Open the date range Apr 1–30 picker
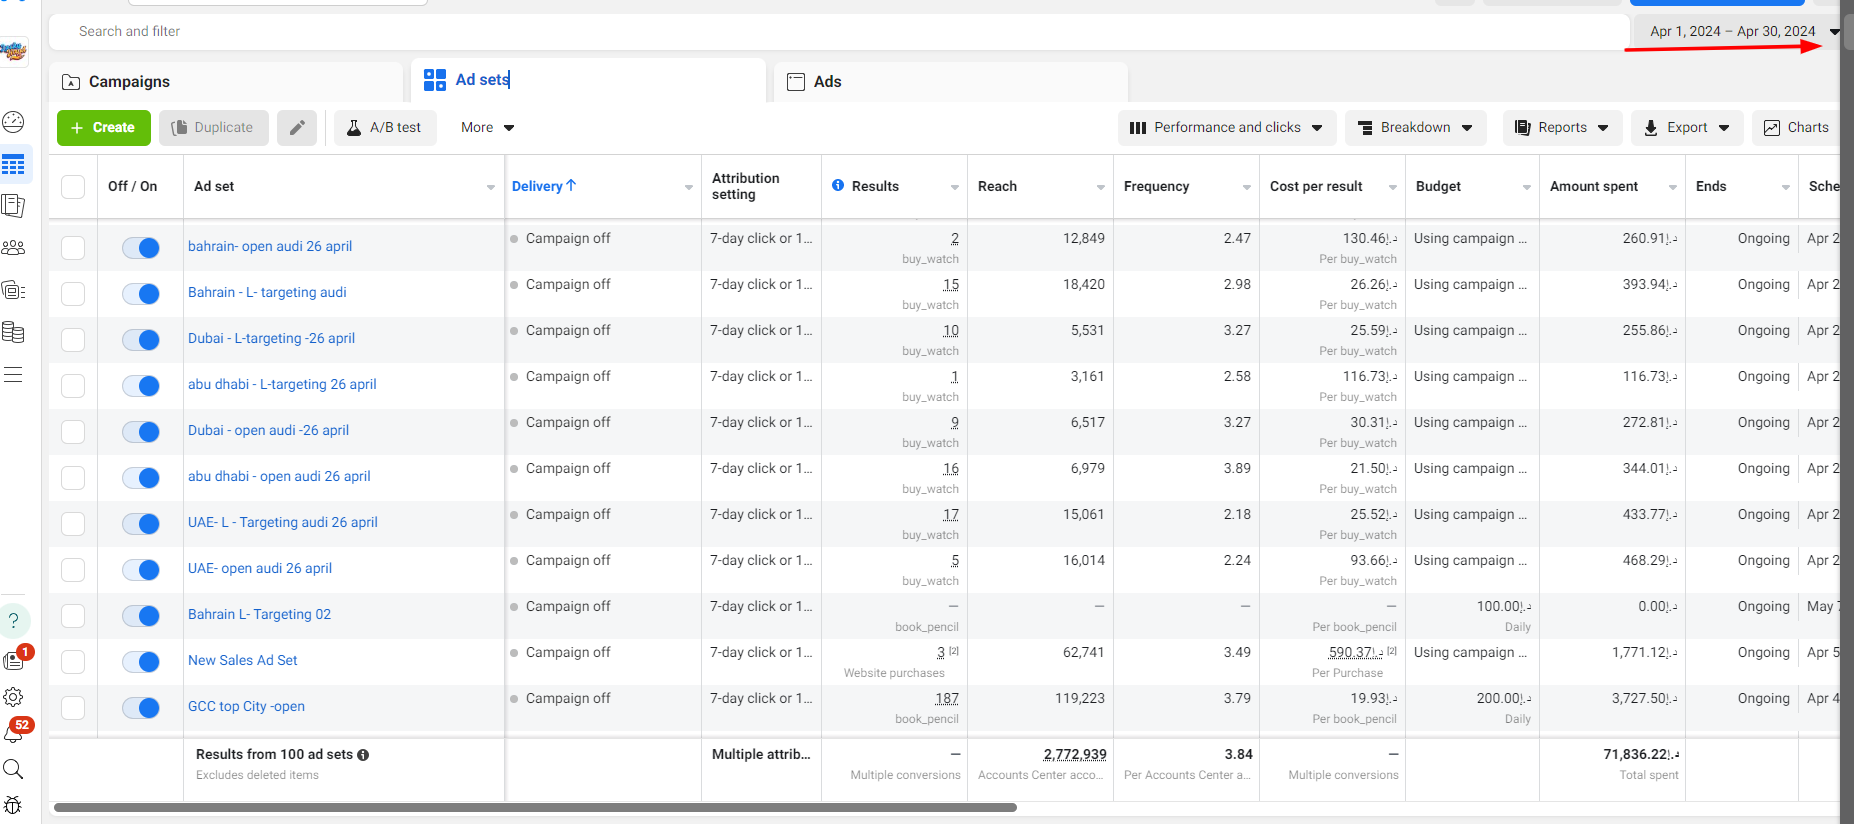 (x=1740, y=31)
